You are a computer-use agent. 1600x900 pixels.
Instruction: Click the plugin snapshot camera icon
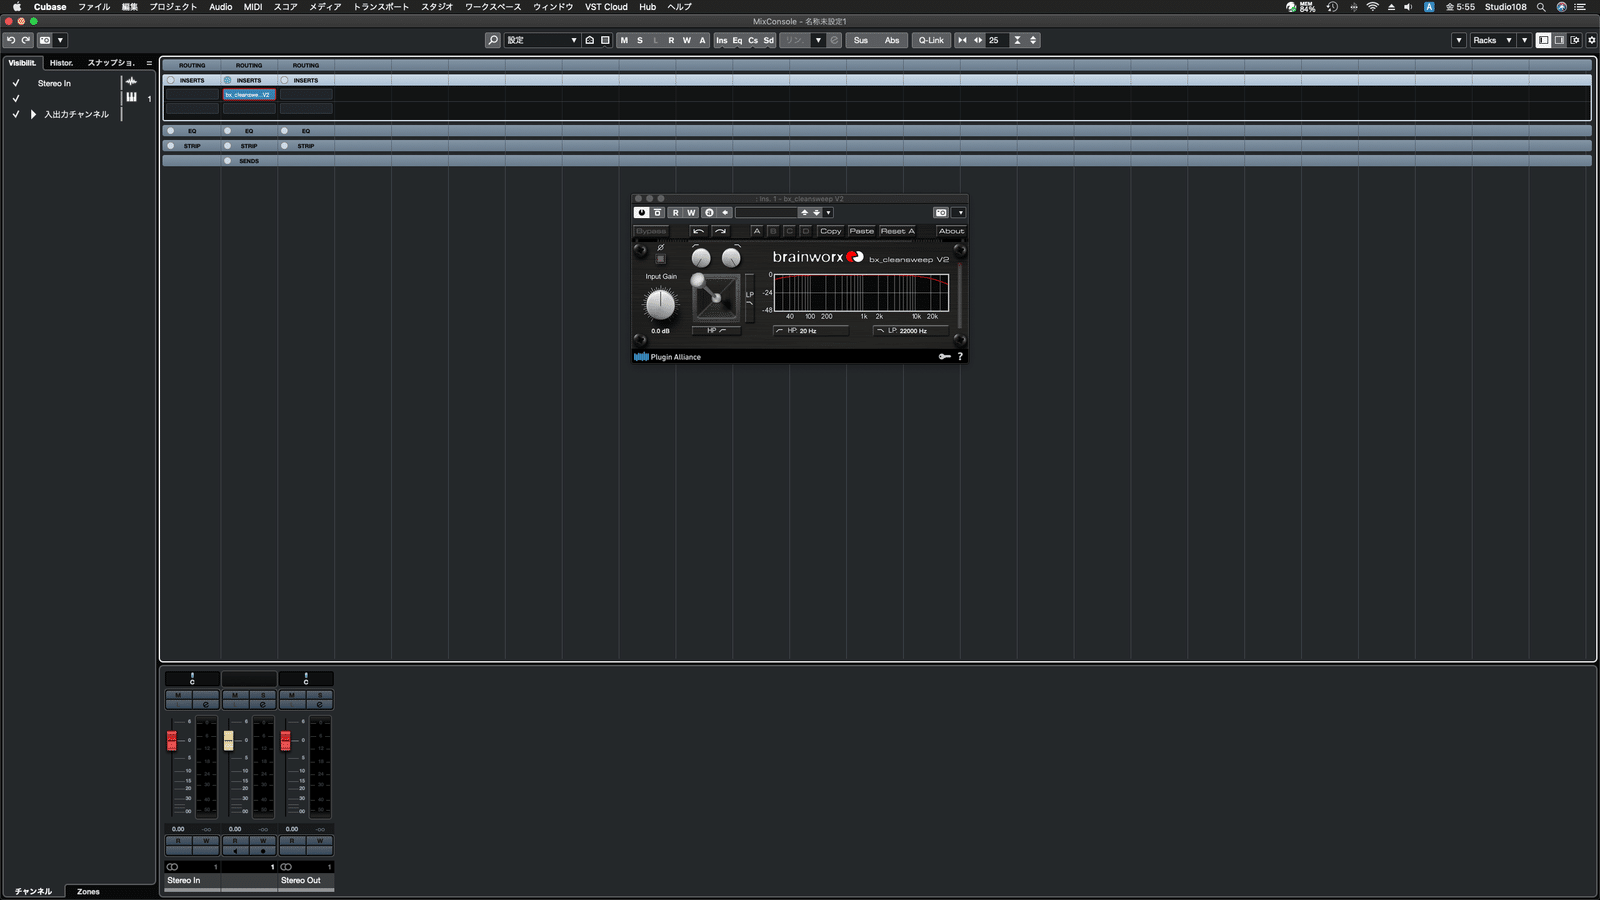click(x=941, y=212)
